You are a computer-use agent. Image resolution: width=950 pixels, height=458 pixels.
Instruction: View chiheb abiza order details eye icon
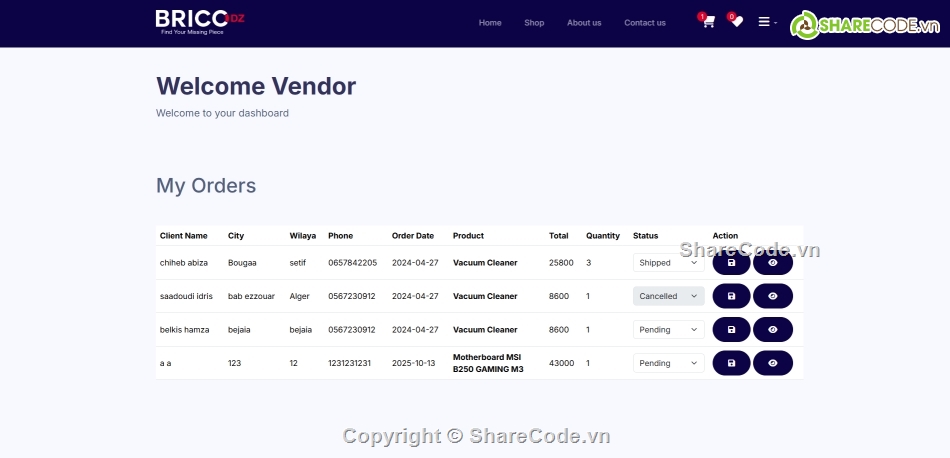[772, 263]
